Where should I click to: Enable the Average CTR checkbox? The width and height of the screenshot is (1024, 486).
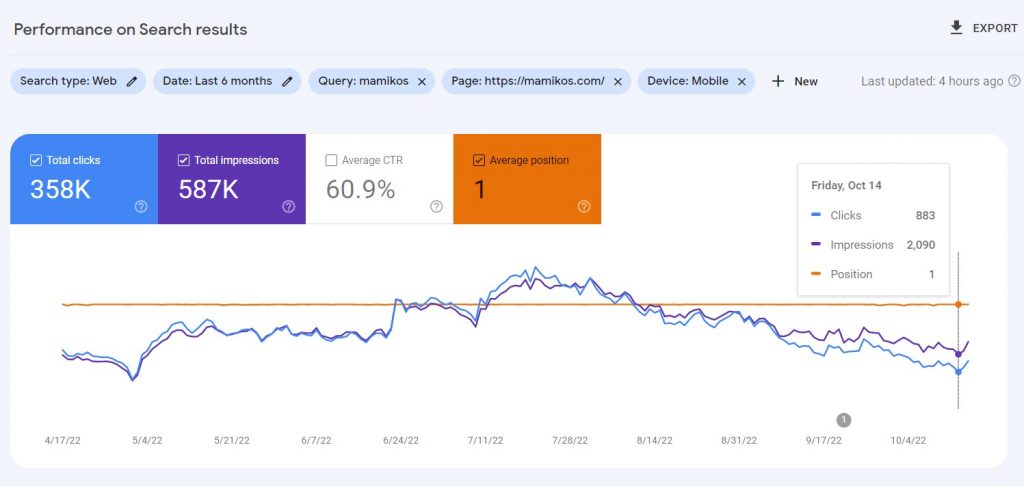[x=331, y=160]
